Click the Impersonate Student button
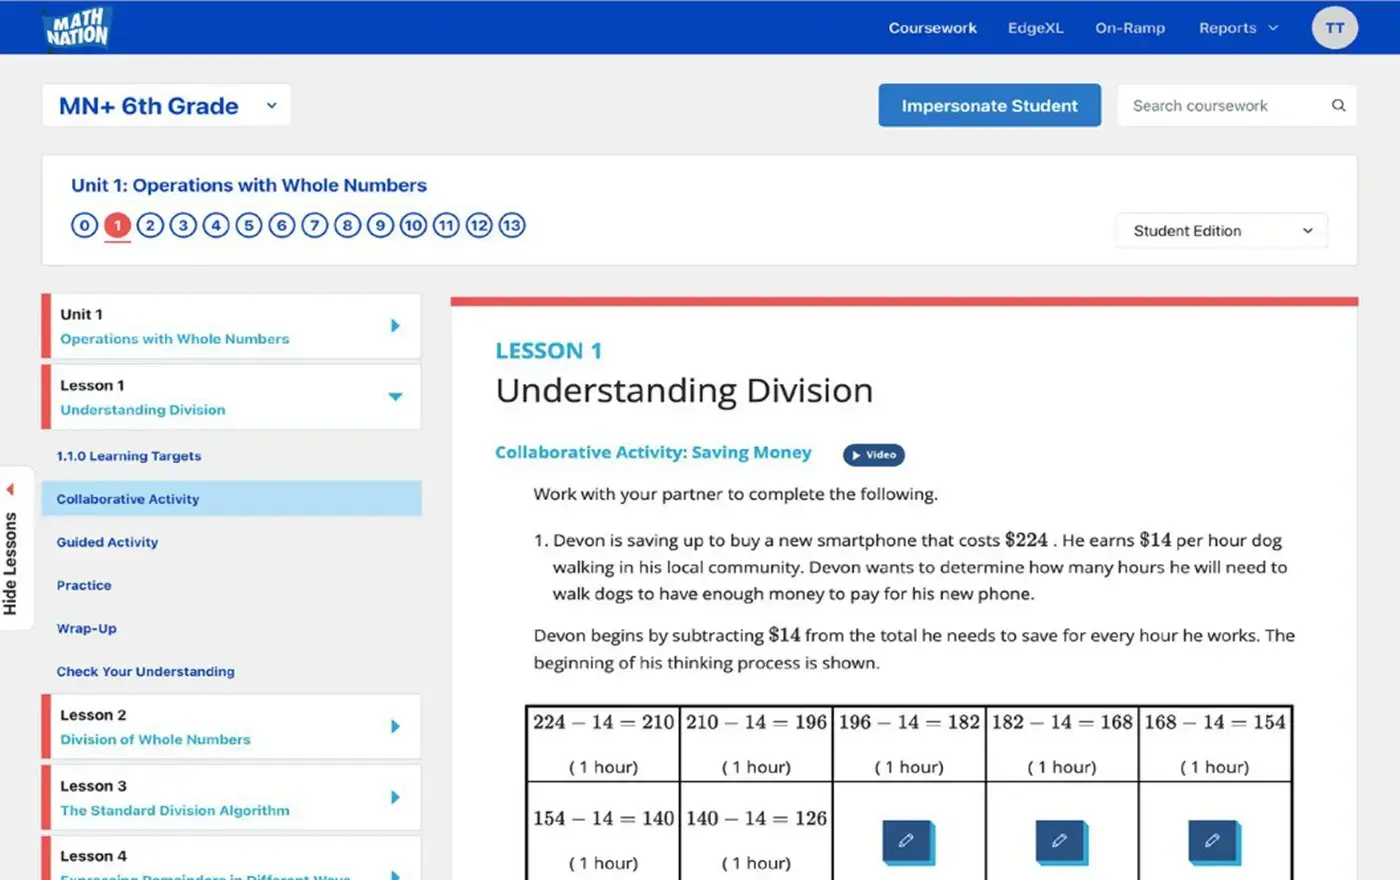The image size is (1400, 880). point(989,106)
